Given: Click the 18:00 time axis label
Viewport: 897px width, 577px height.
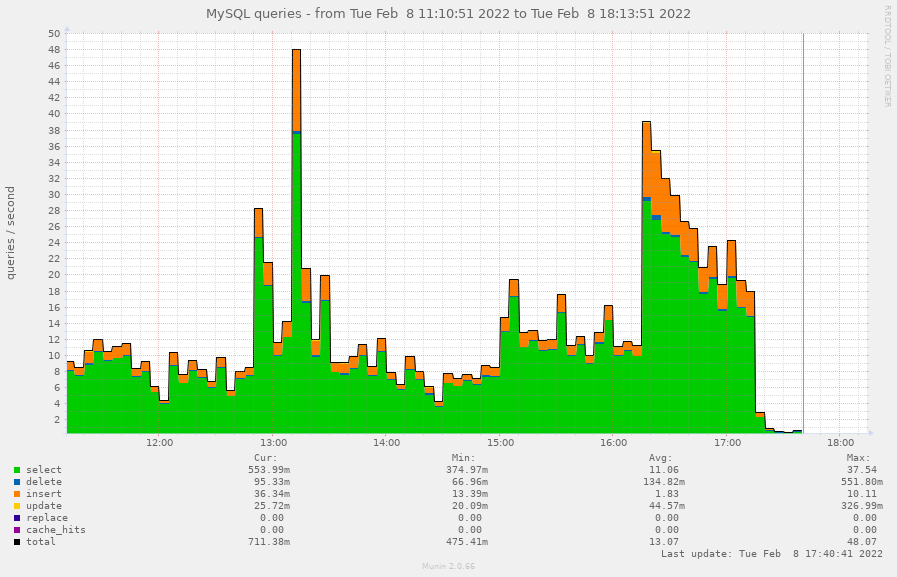Looking at the screenshot, I should (840, 441).
